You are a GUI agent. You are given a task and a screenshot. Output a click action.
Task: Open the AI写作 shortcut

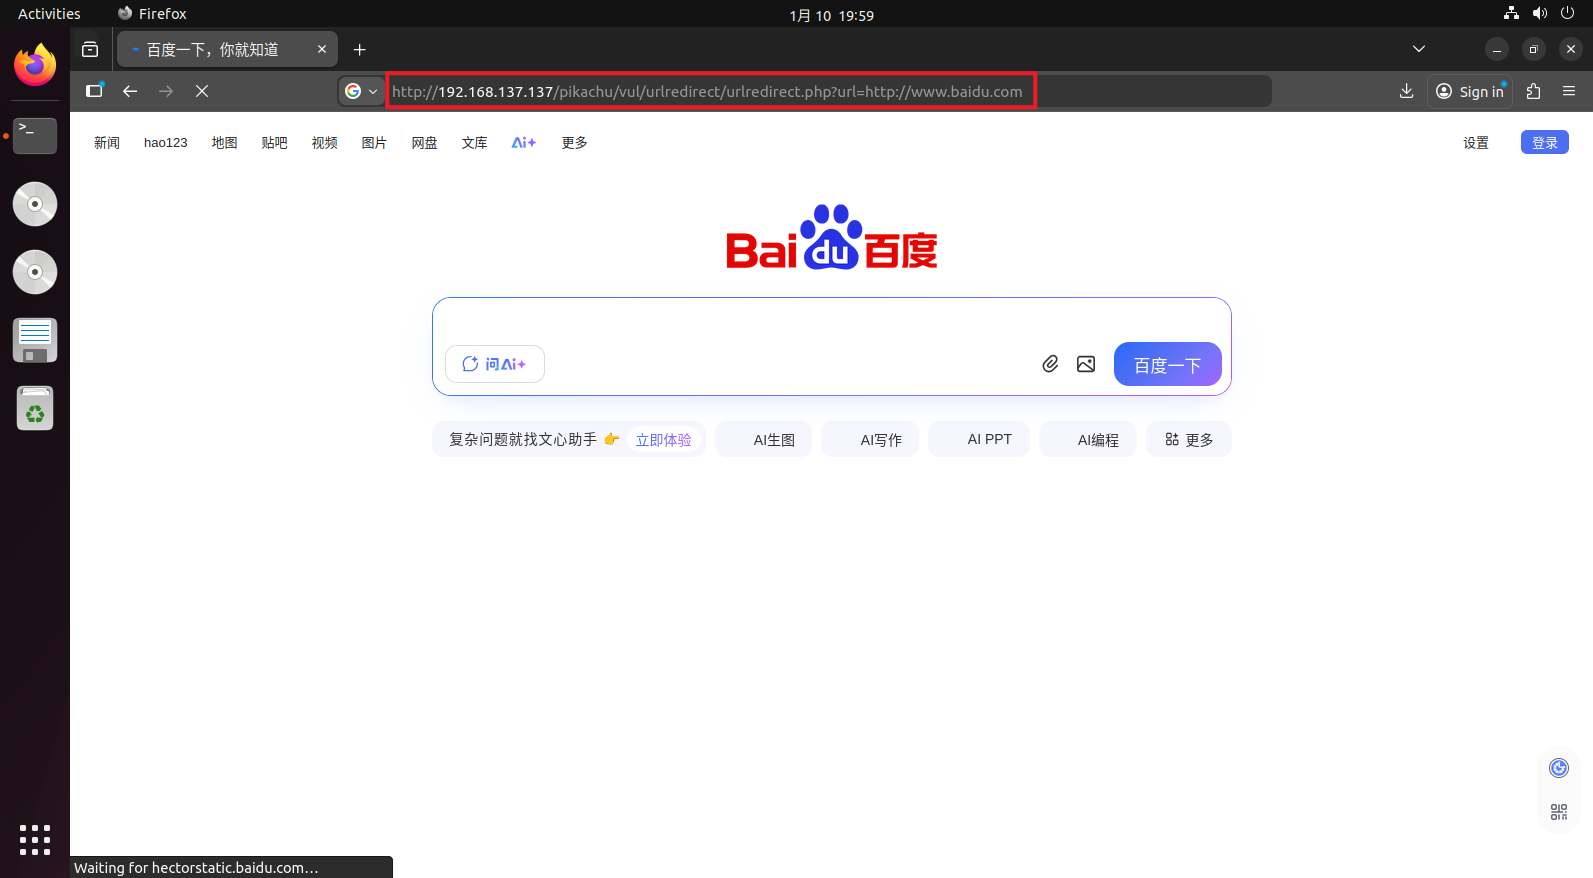(x=870, y=439)
